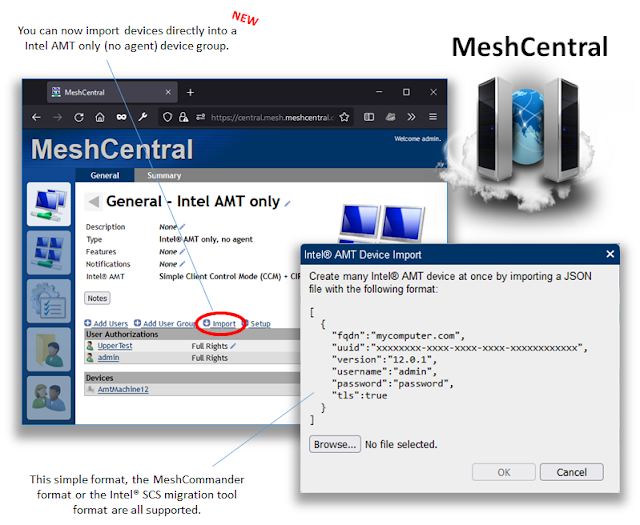The height and width of the screenshot is (525, 640).
Task: Click the OK button in import dialog
Action: [504, 472]
